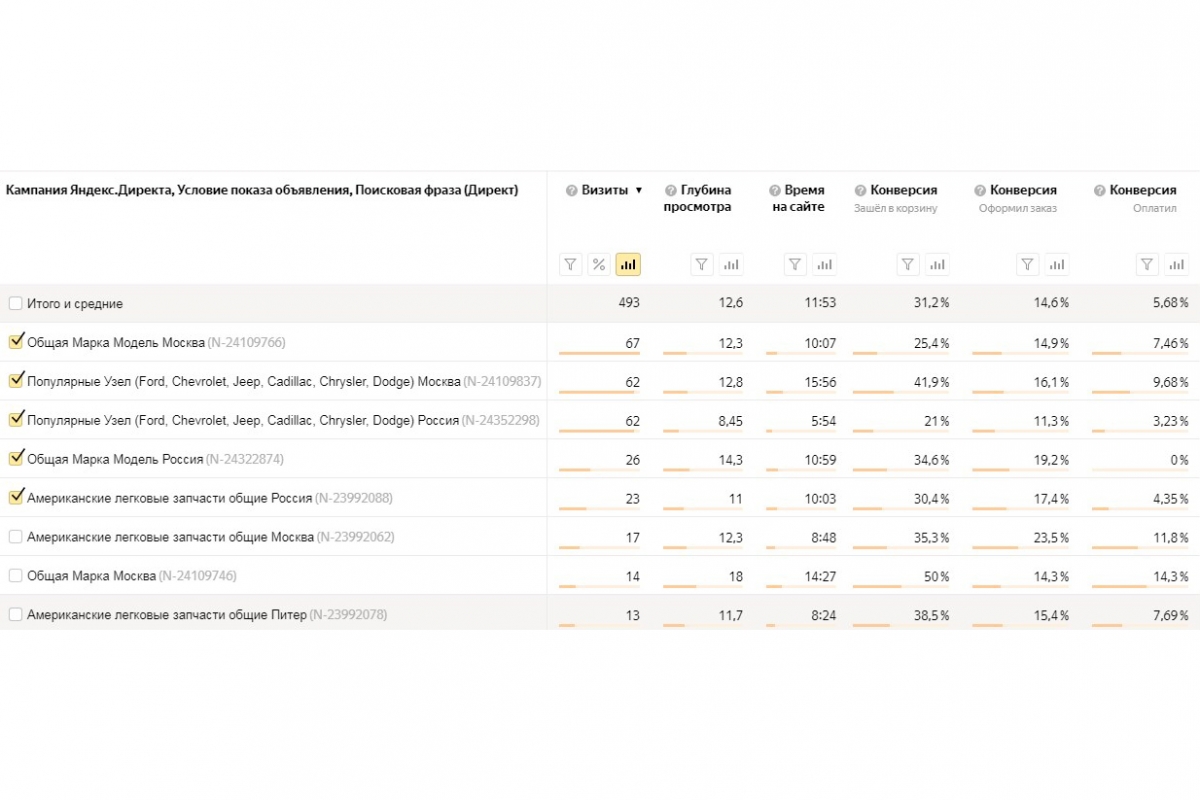
Task: Open campaign Общая Марка Модель Москва
Action: tap(116, 343)
